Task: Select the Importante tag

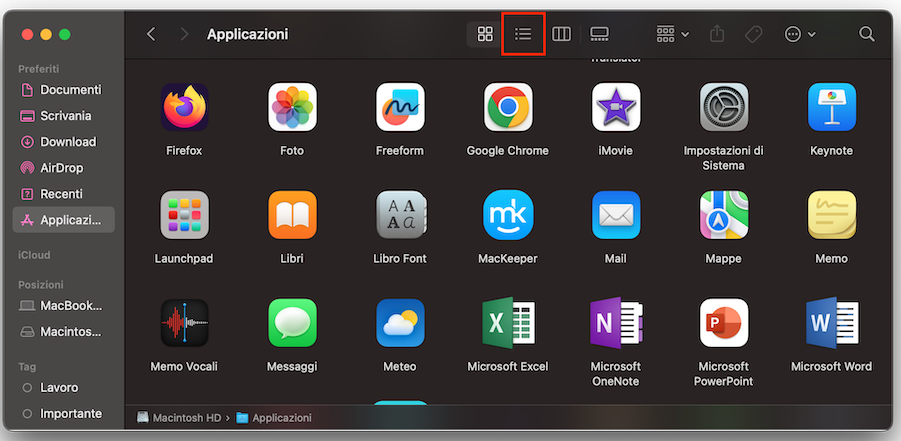Action: point(63,413)
